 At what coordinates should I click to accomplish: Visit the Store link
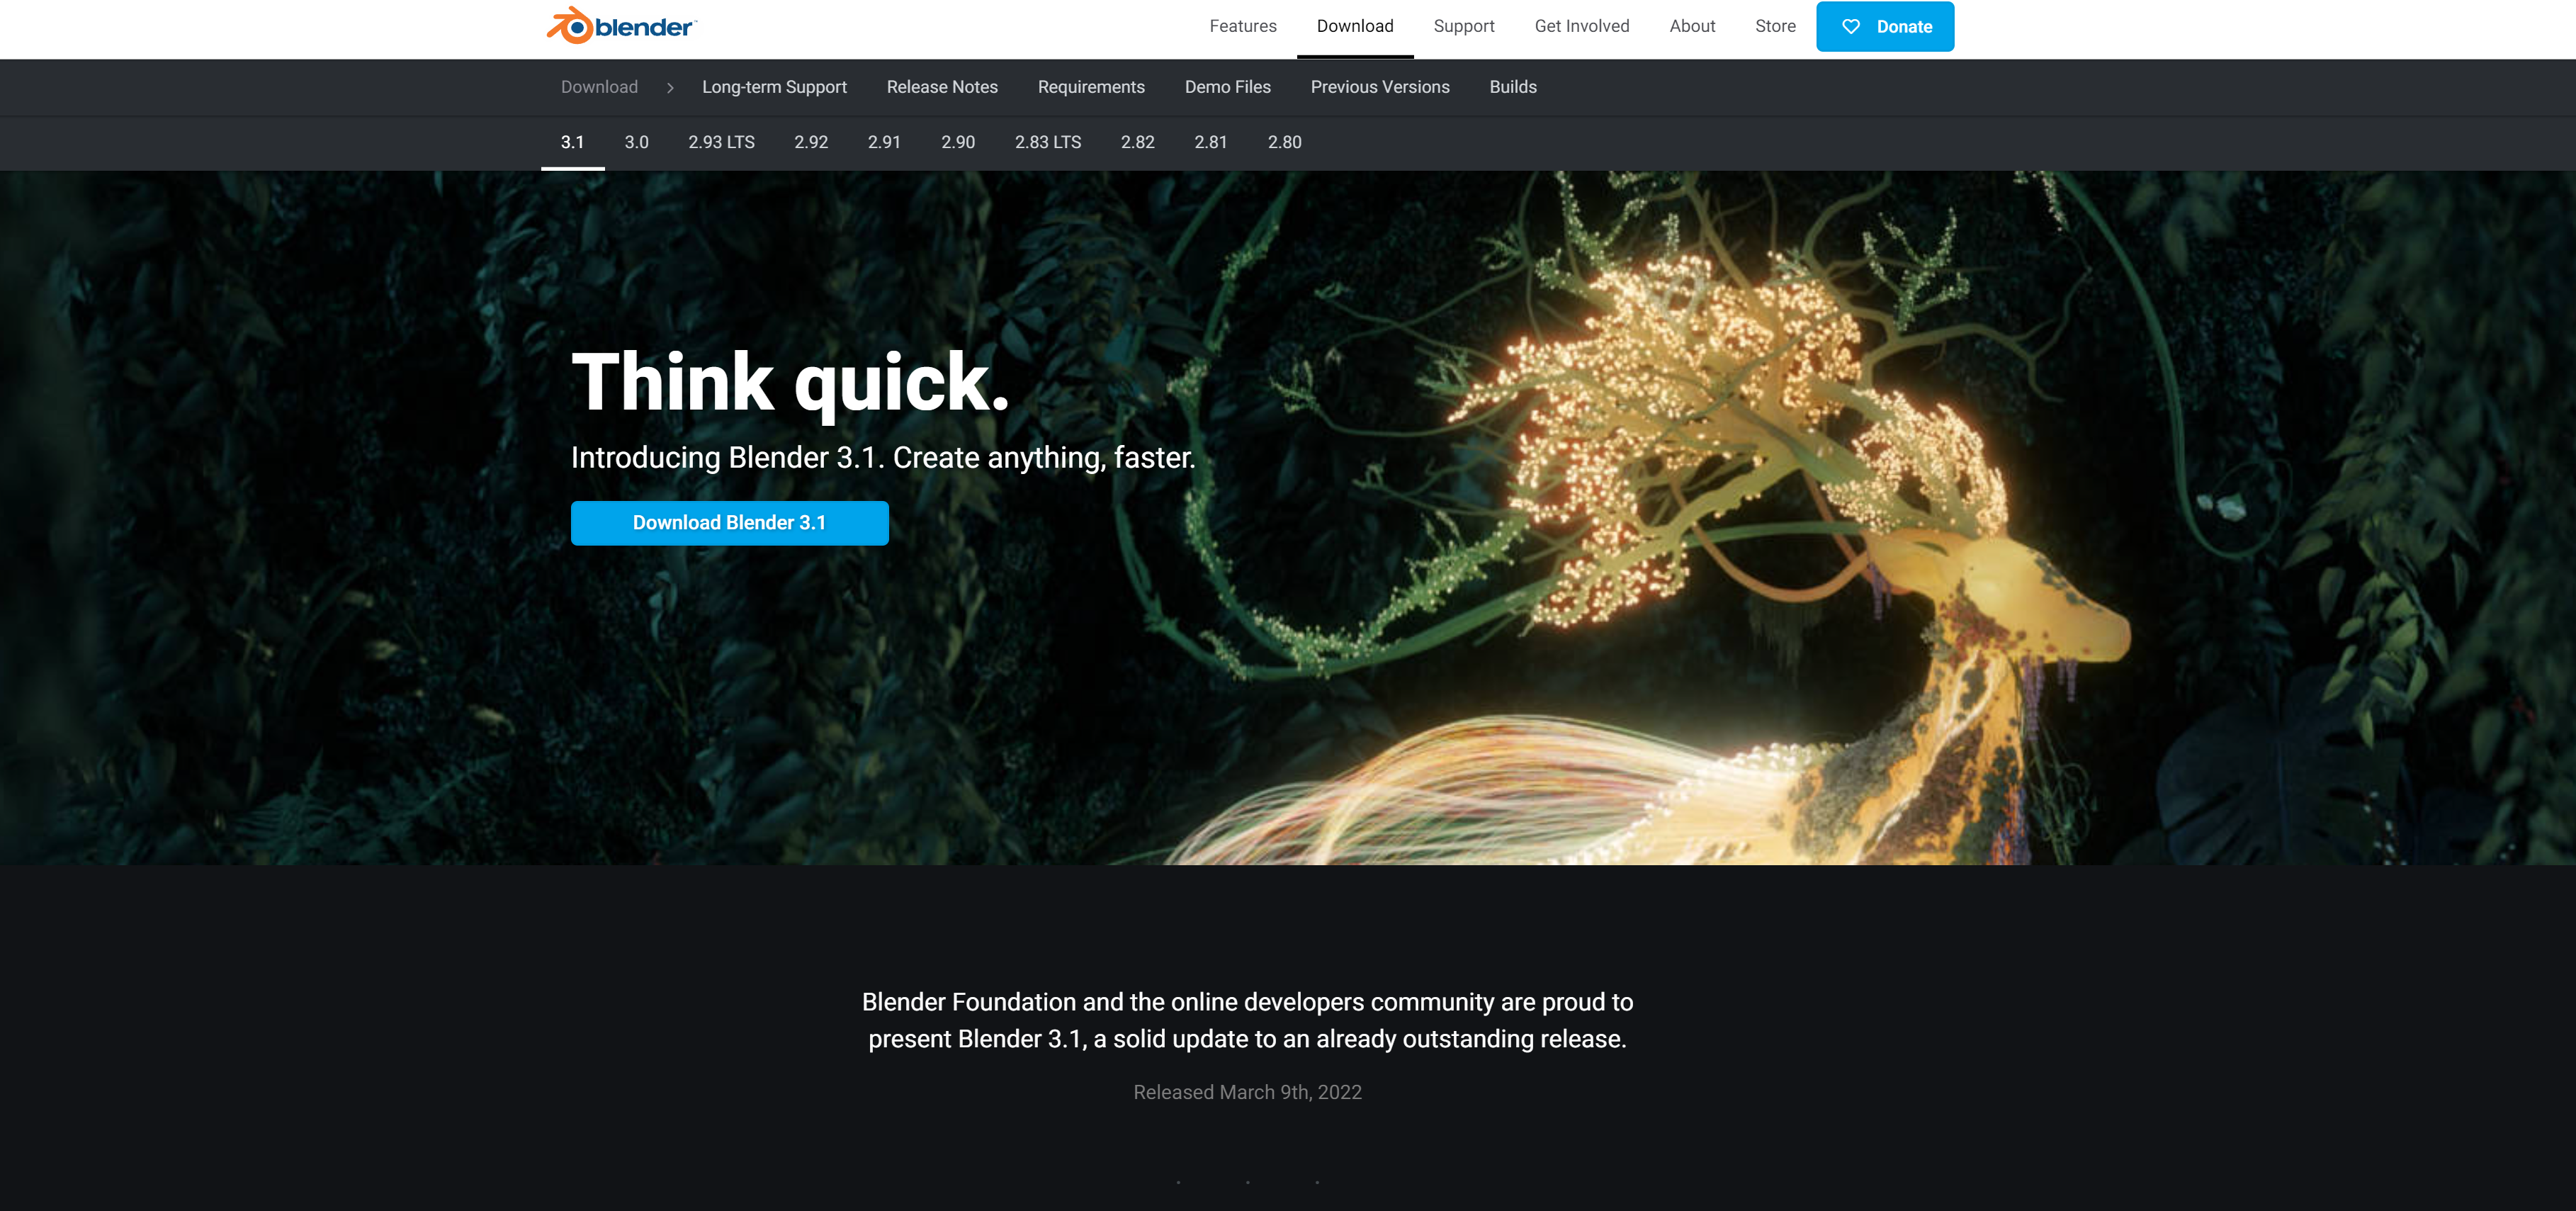point(1774,26)
